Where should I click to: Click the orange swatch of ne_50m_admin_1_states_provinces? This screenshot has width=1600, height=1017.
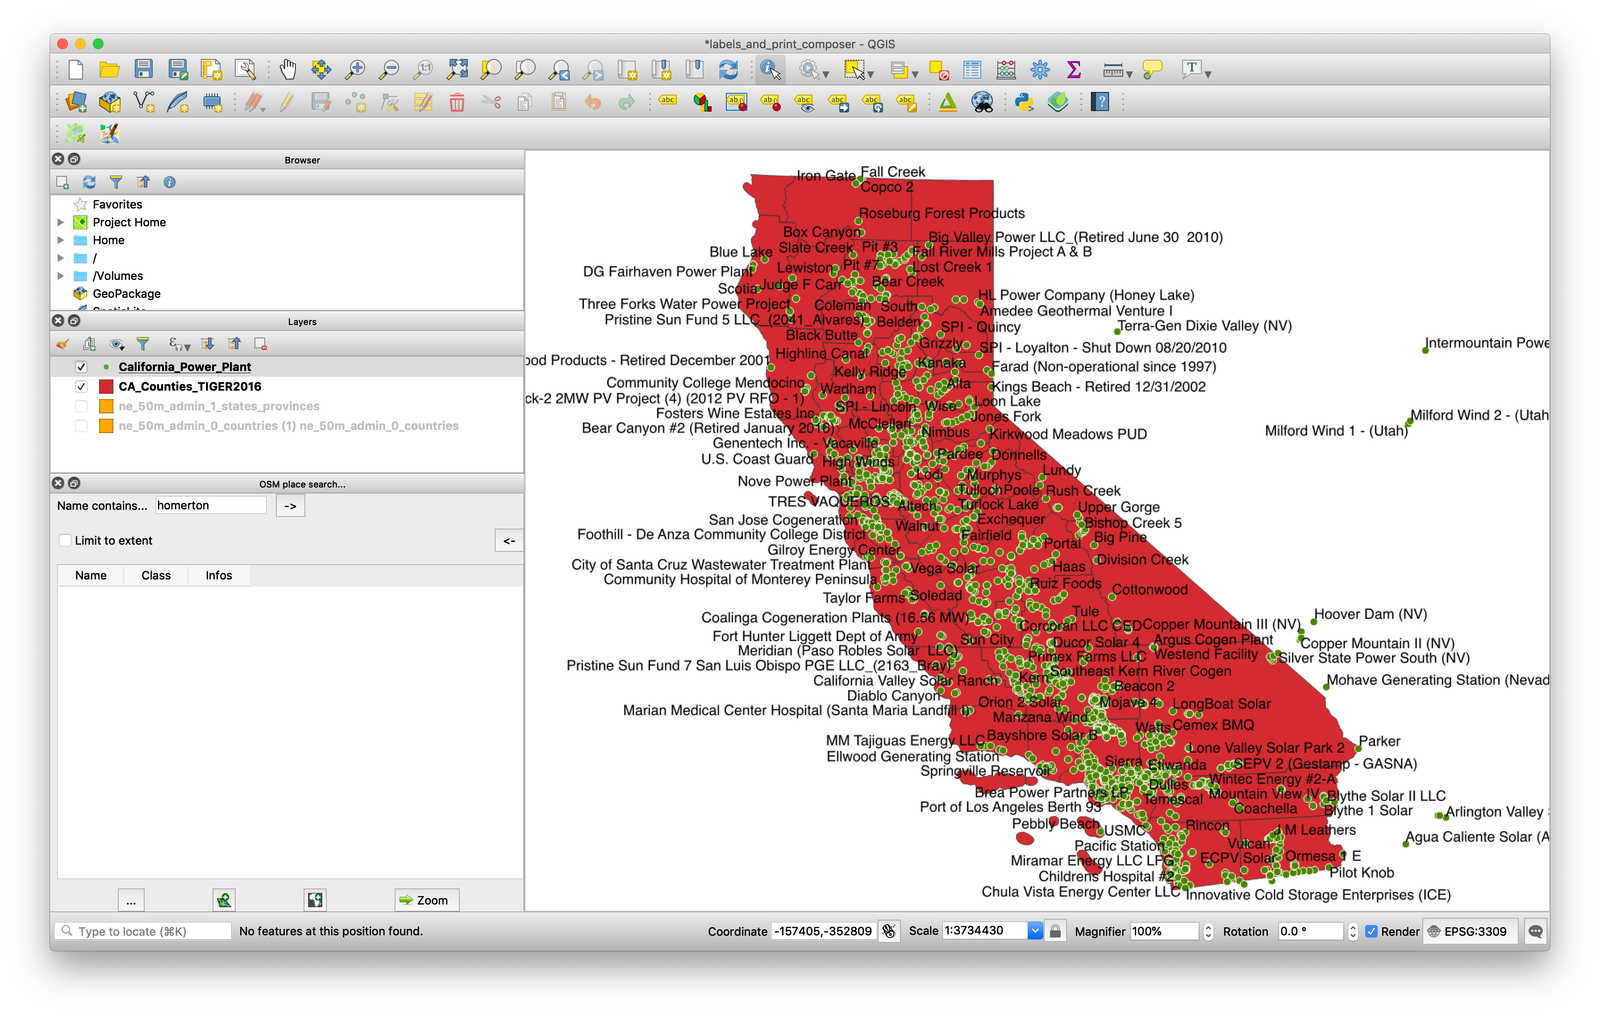pyautogui.click(x=106, y=406)
